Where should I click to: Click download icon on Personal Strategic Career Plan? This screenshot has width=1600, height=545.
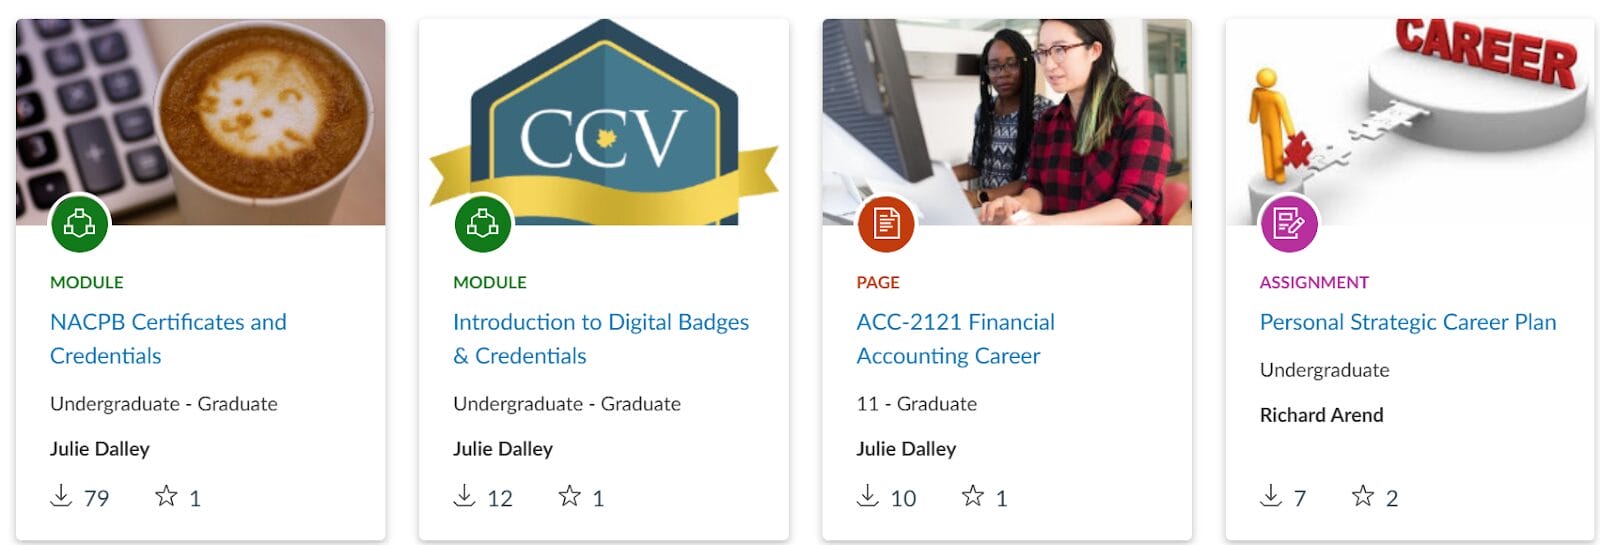point(1271,496)
